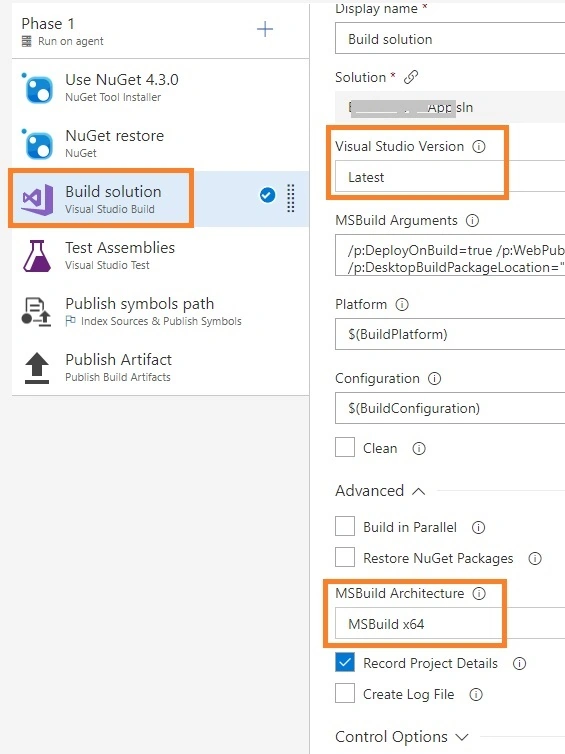Click the Display name input field
Screen dimensions: 565x754
coord(450,39)
